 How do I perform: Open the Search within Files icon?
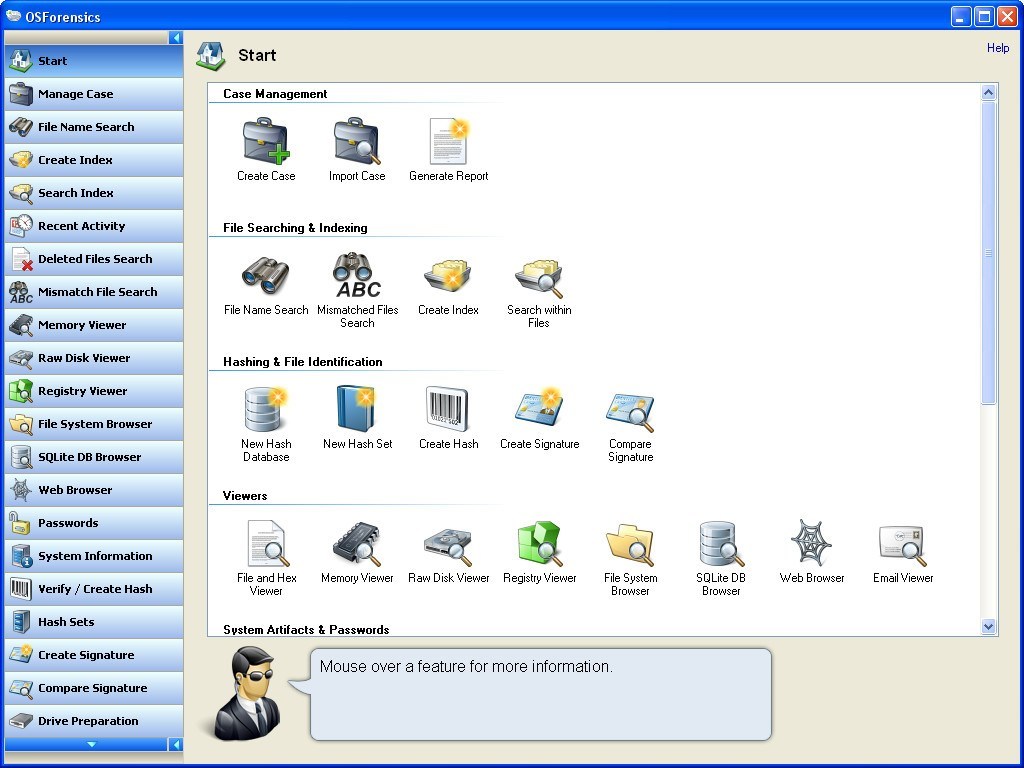coord(539,277)
